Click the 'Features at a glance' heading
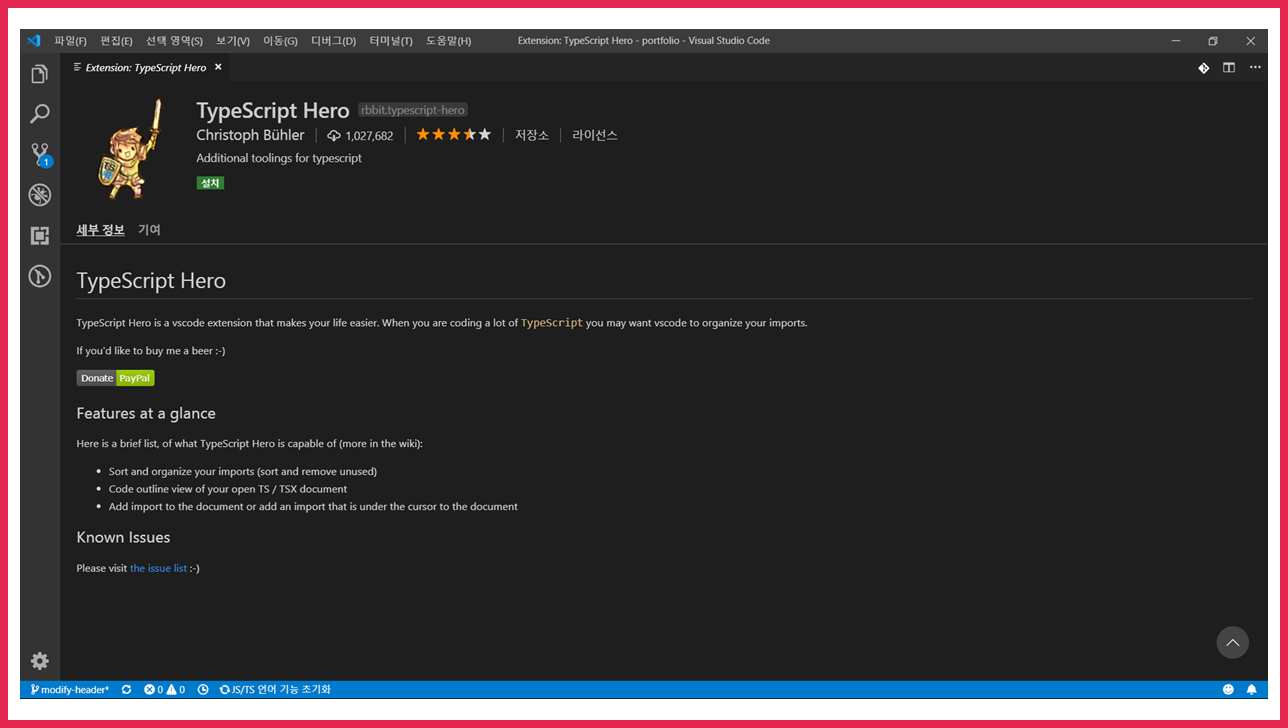The image size is (1288, 728). pos(146,413)
